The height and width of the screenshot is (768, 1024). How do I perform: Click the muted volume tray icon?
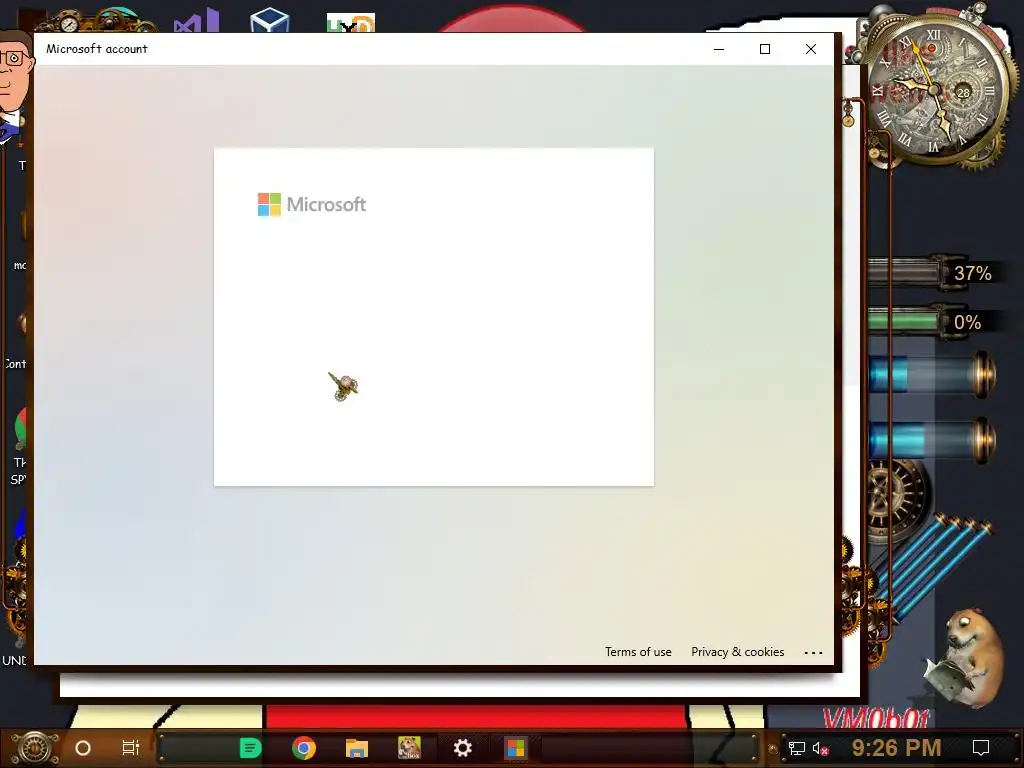click(820, 748)
